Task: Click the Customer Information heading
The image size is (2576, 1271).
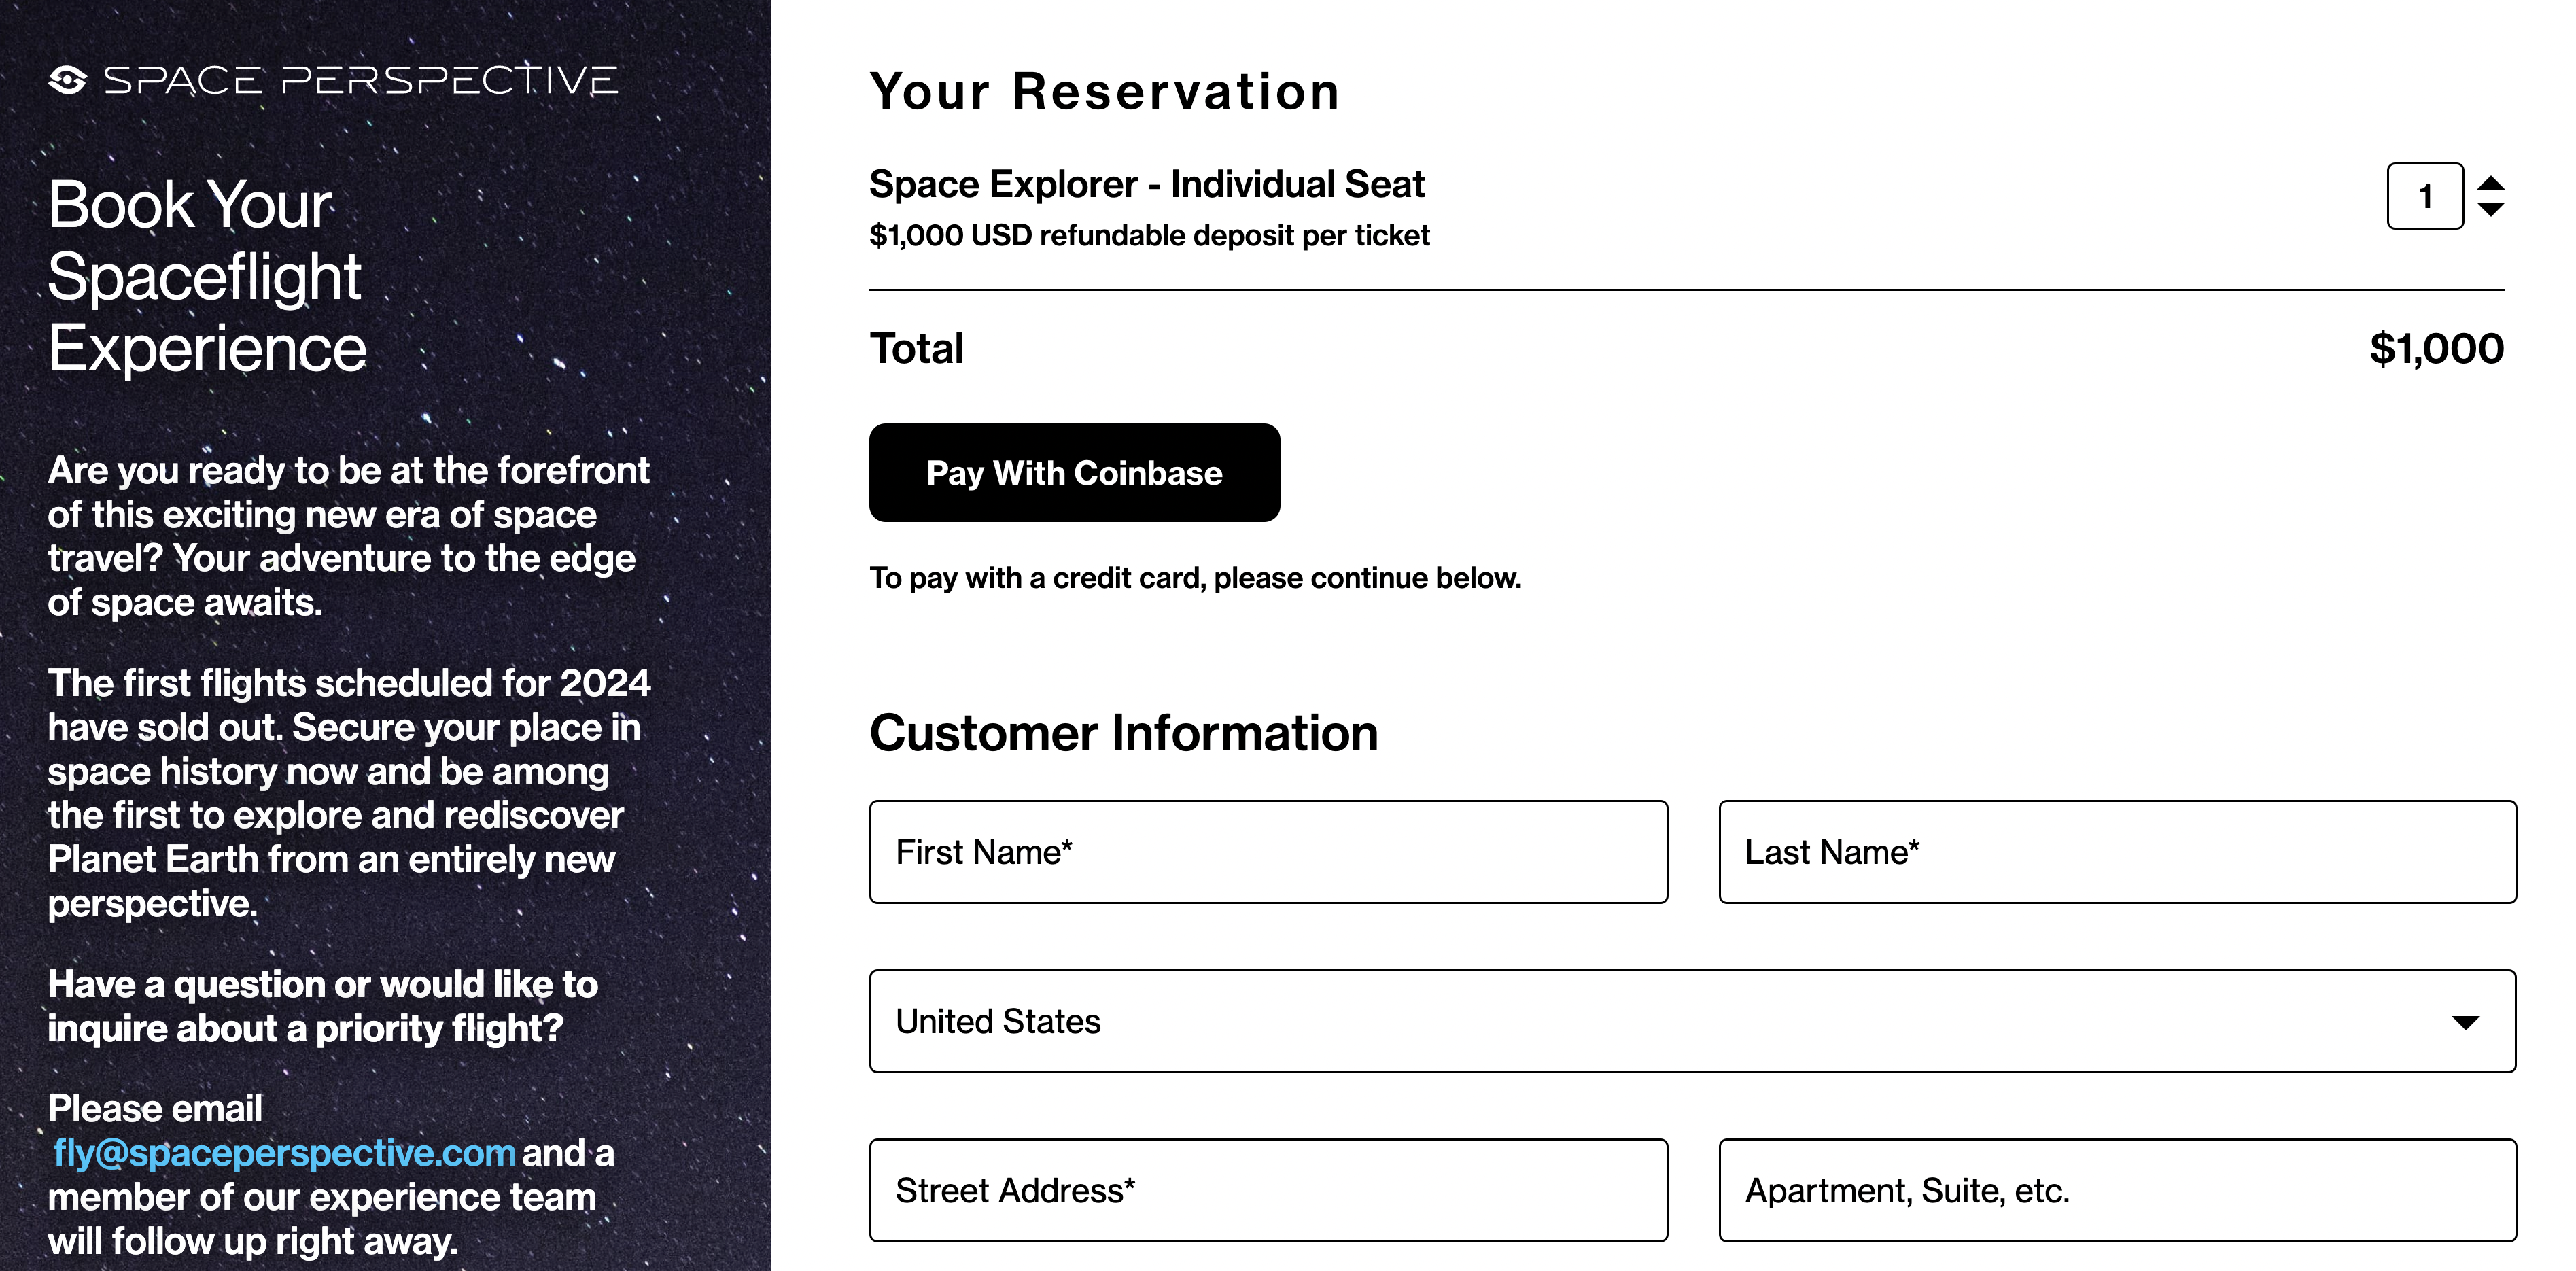Action: pyautogui.click(x=1123, y=733)
